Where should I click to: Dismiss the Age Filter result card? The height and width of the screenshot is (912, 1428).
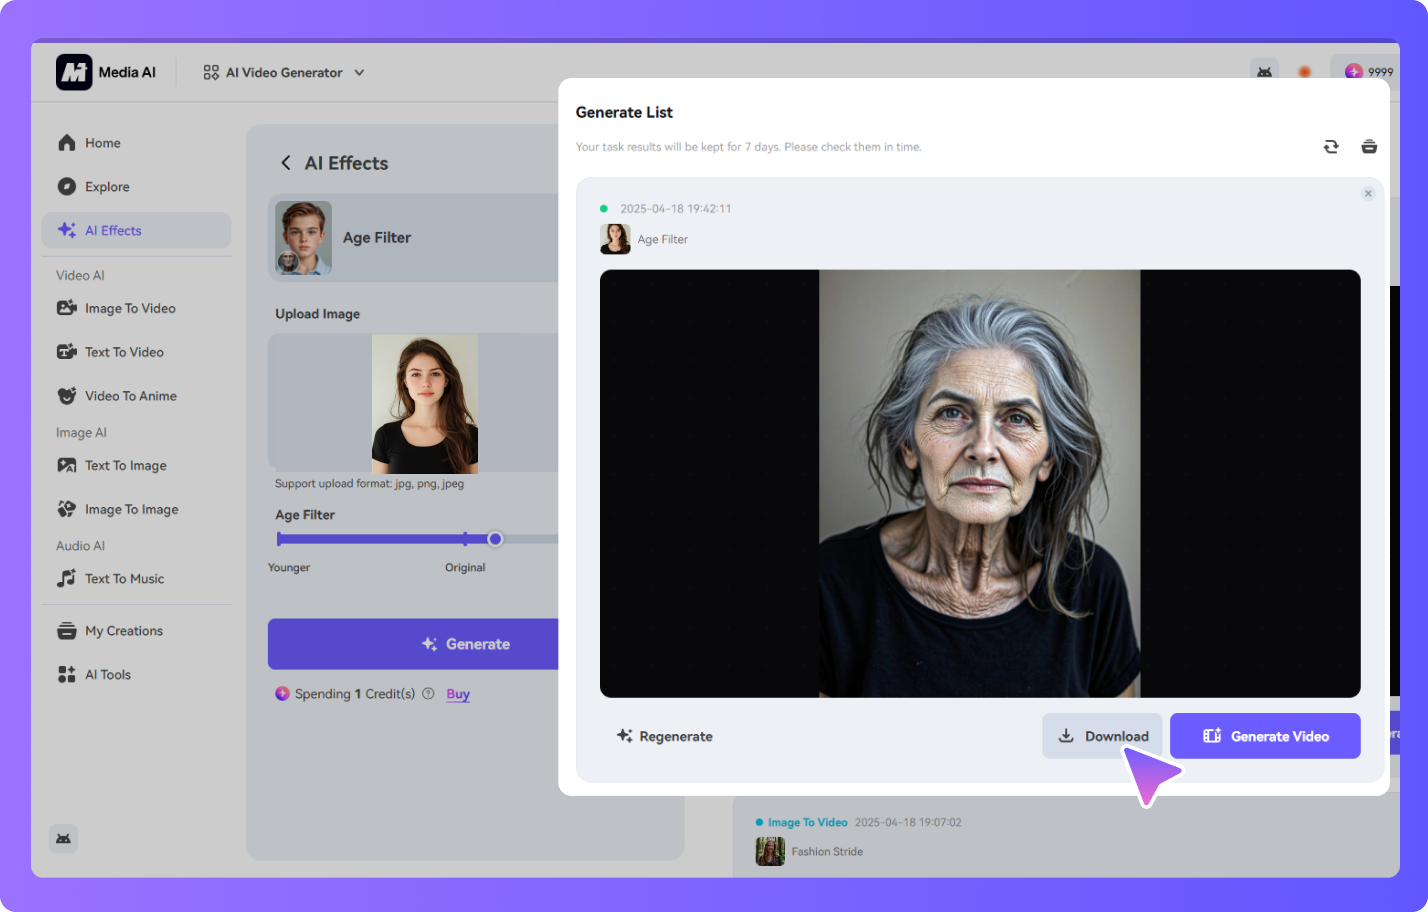coord(1368,193)
